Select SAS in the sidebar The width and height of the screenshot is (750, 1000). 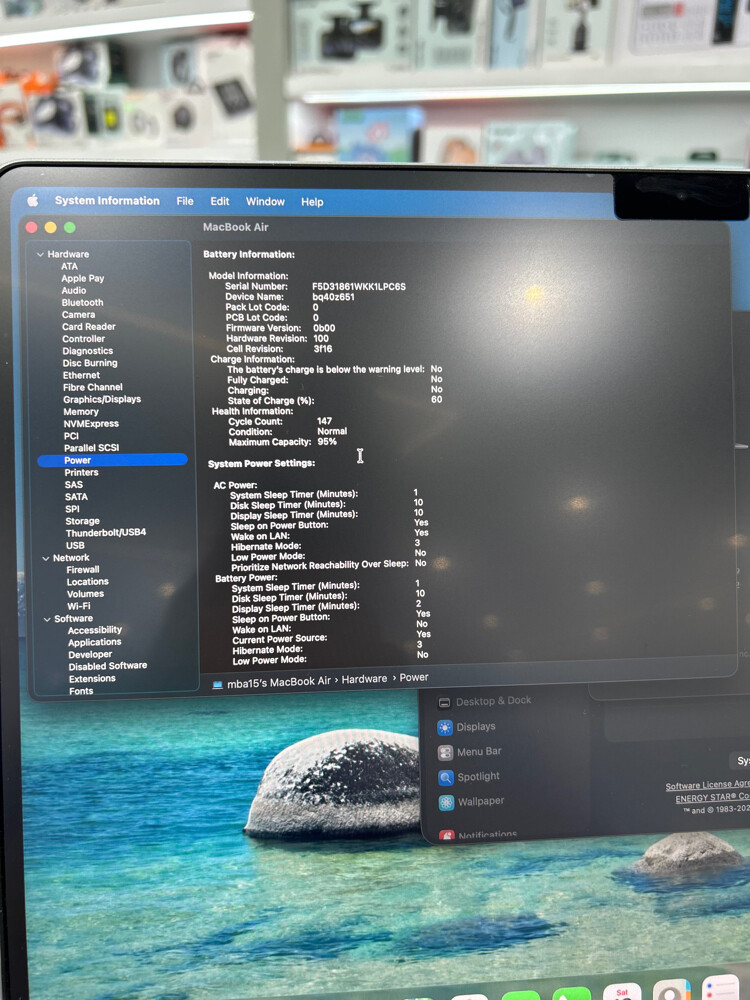pos(73,485)
